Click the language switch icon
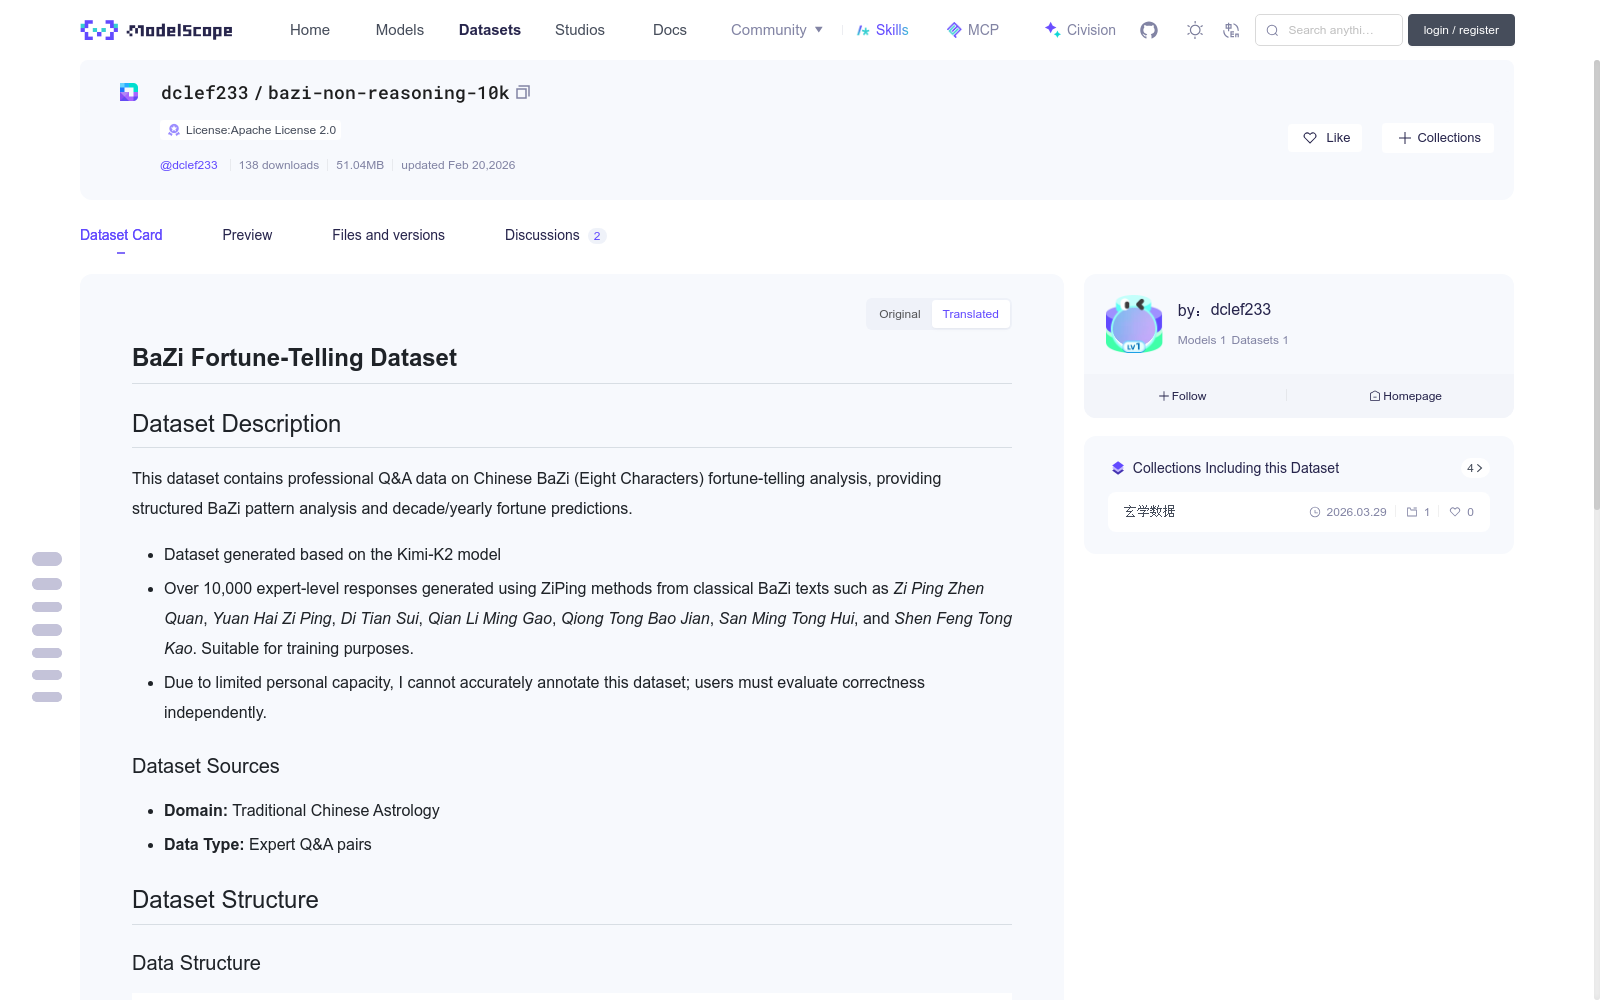Image resolution: width=1600 pixels, height=1000 pixels. tap(1231, 30)
